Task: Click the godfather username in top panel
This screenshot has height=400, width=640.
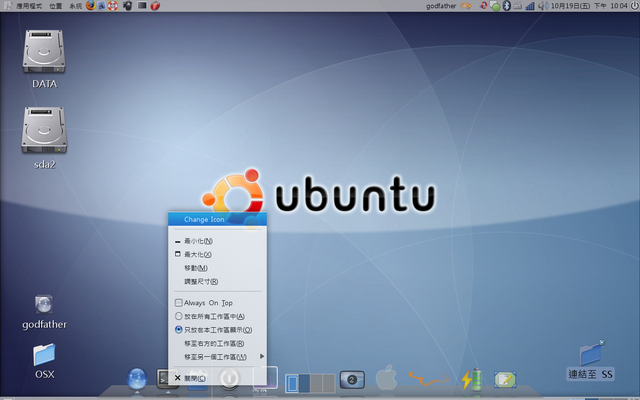Action: click(441, 6)
